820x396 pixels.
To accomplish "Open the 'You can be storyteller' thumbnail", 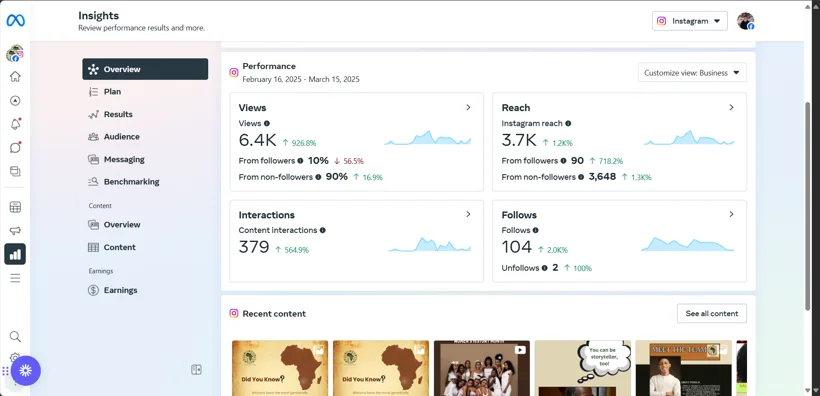I will (x=583, y=368).
